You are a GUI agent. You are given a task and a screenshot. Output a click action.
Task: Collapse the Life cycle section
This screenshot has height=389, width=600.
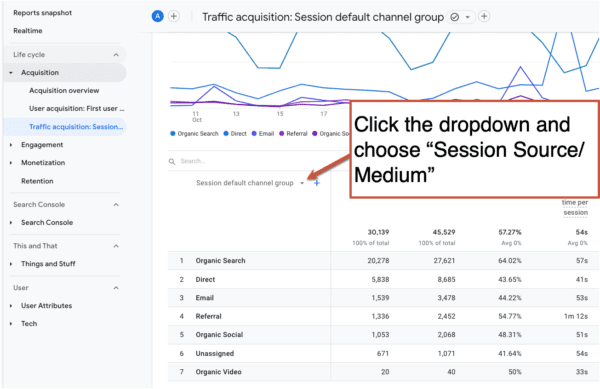116,55
